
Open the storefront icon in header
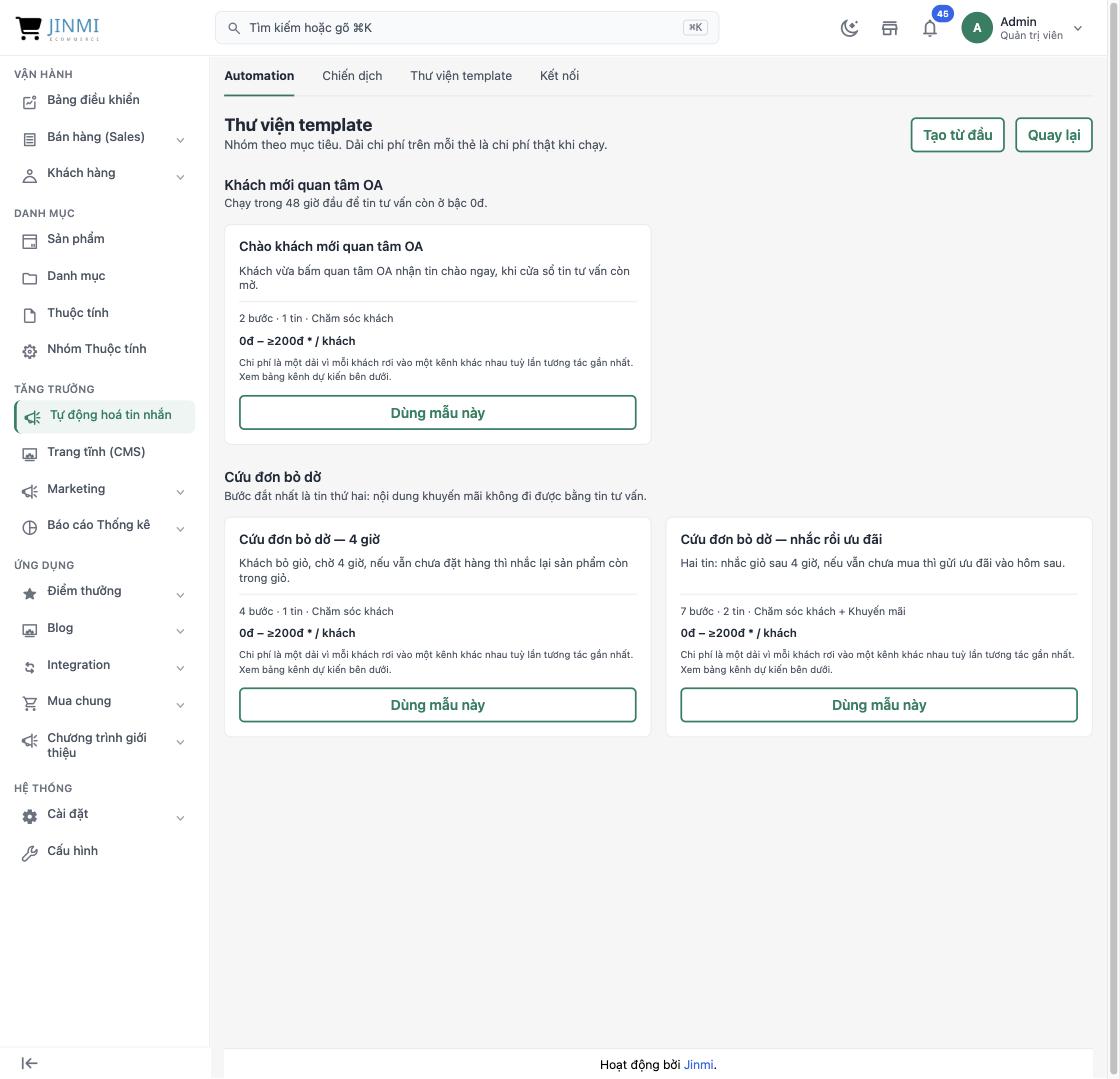pos(889,29)
